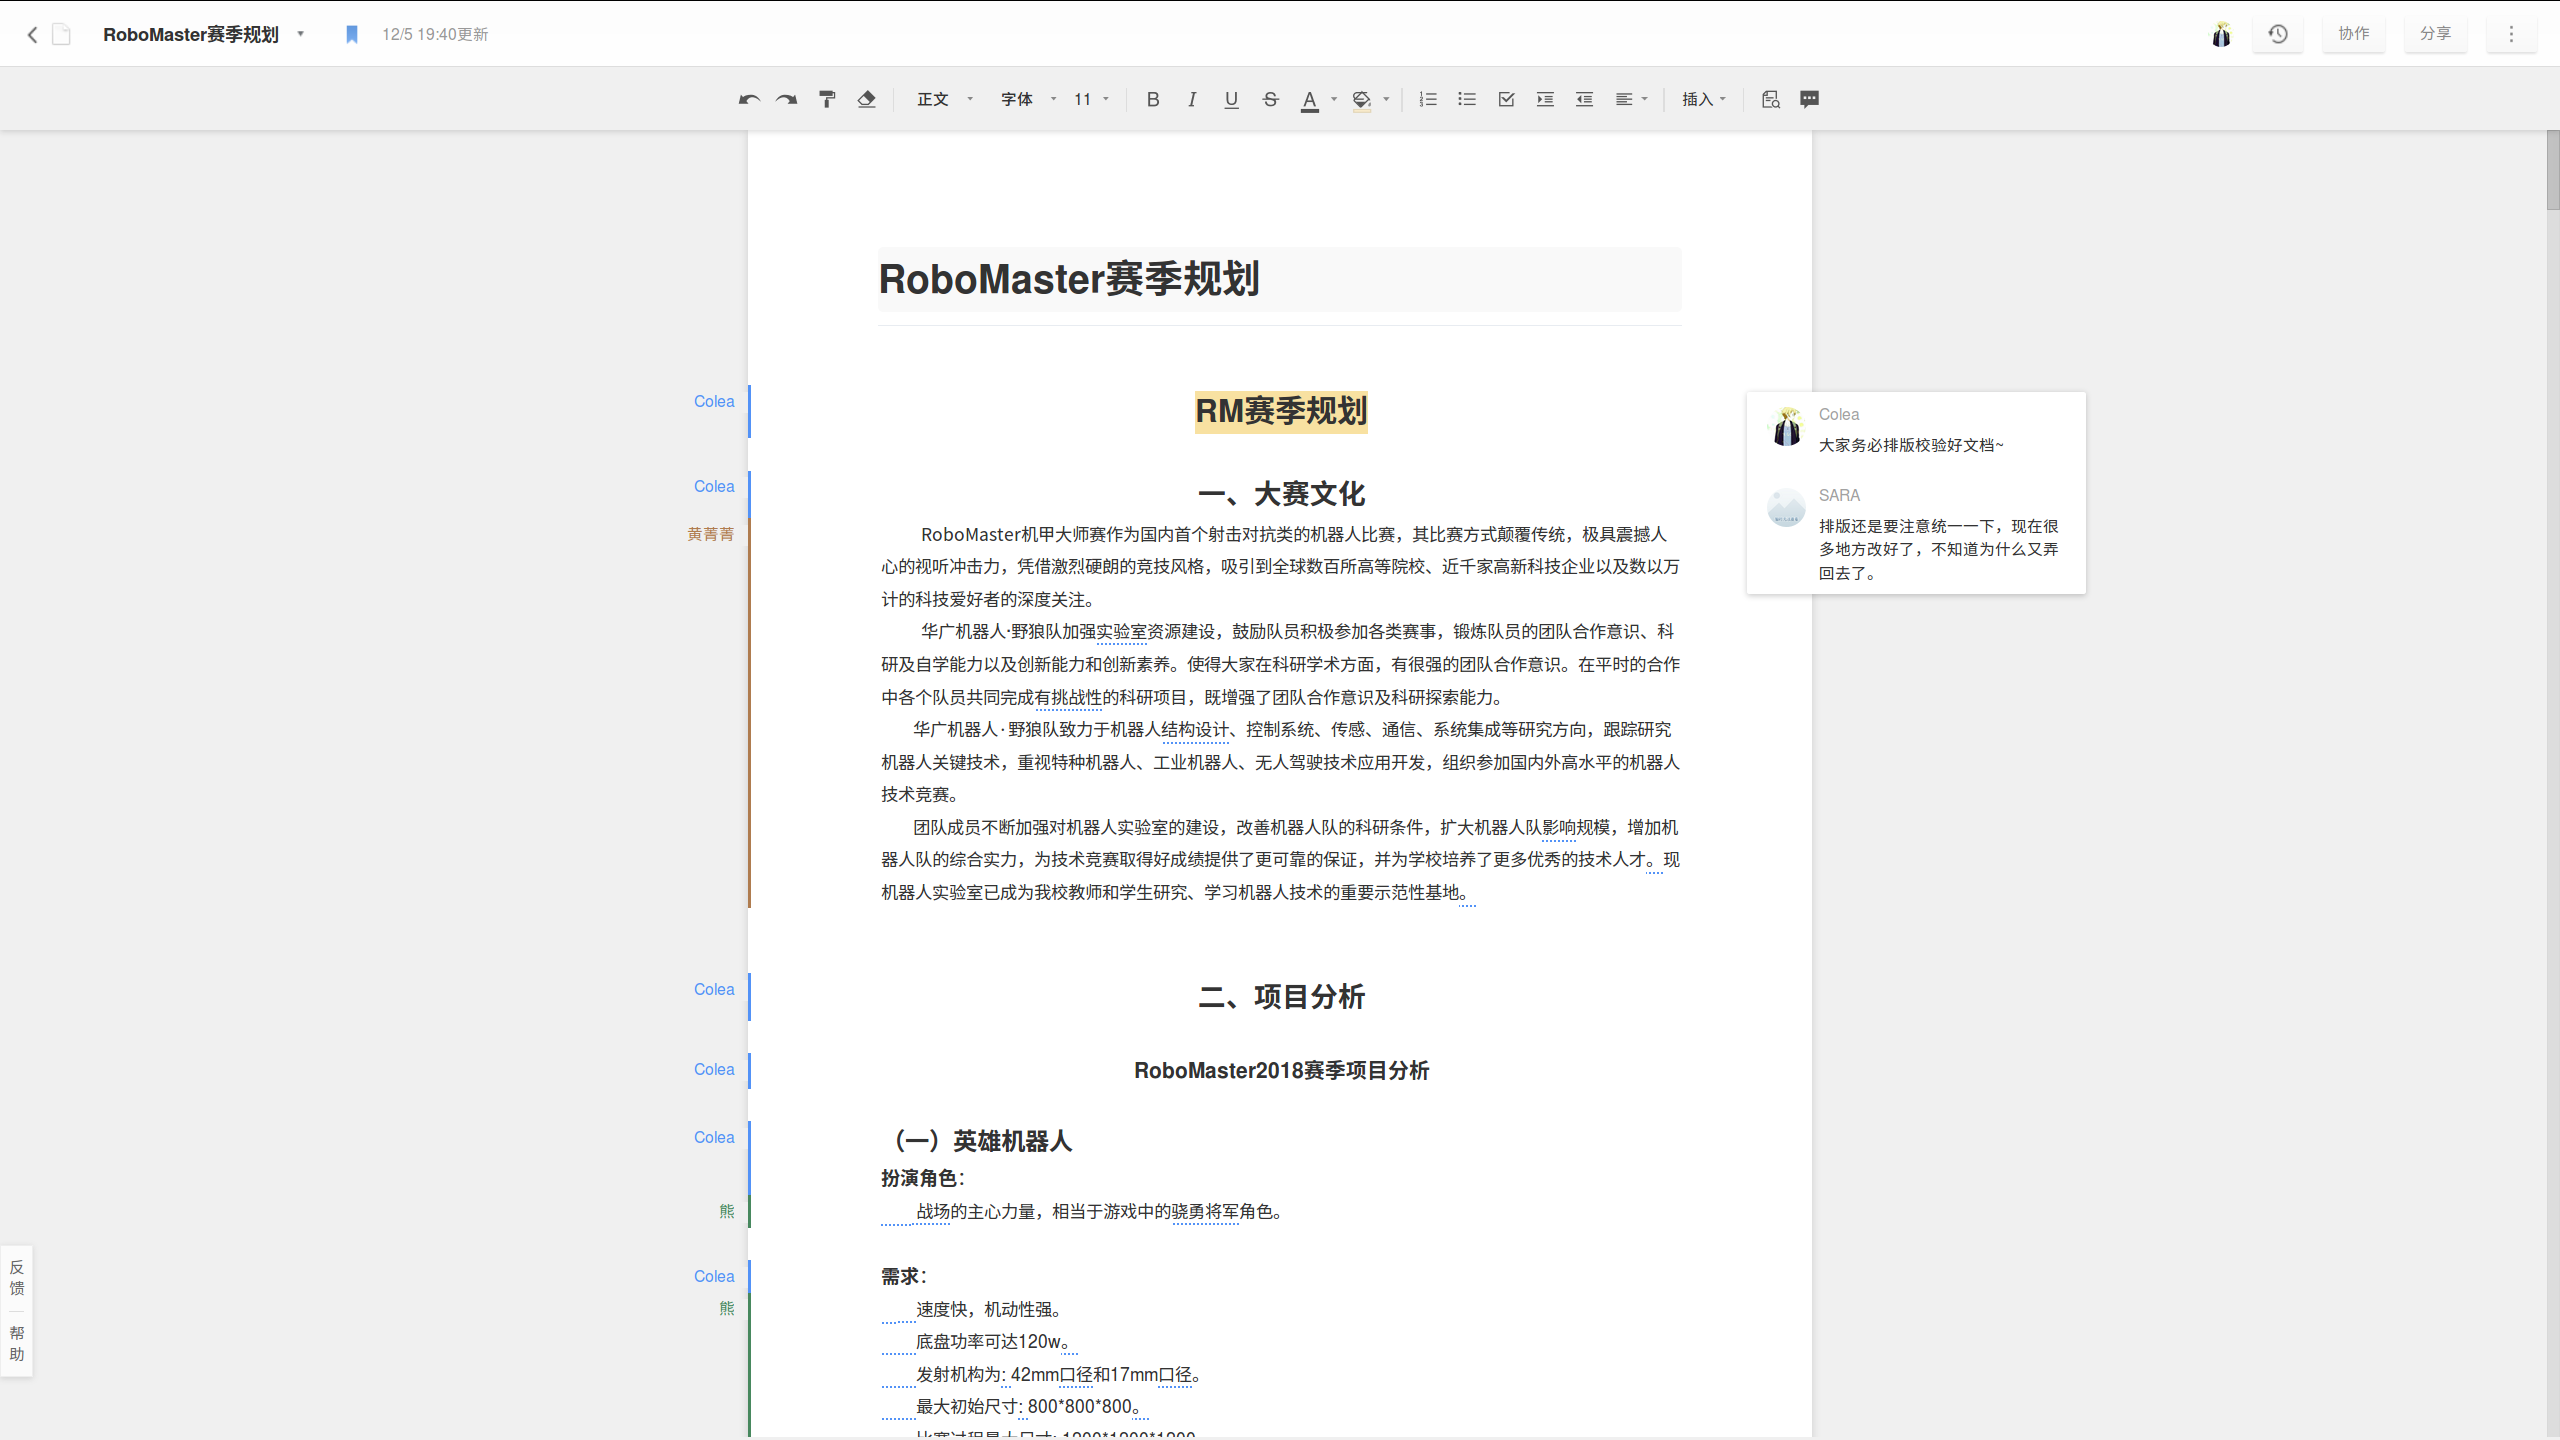This screenshot has width=2560, height=1440.
Task: Open SARA's comment about 排版
Action: click(1938, 550)
